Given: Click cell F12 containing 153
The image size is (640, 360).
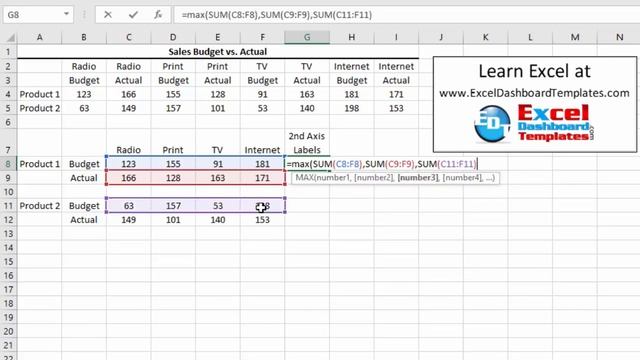Looking at the screenshot, I should [x=262, y=220].
